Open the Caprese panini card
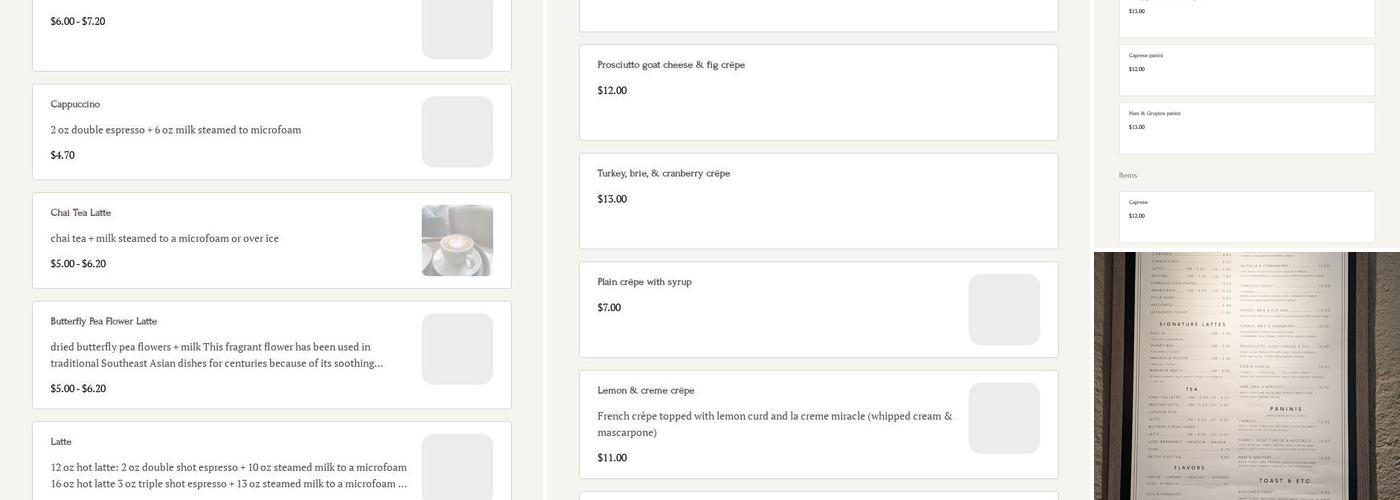The image size is (1400, 500). coord(1246,69)
